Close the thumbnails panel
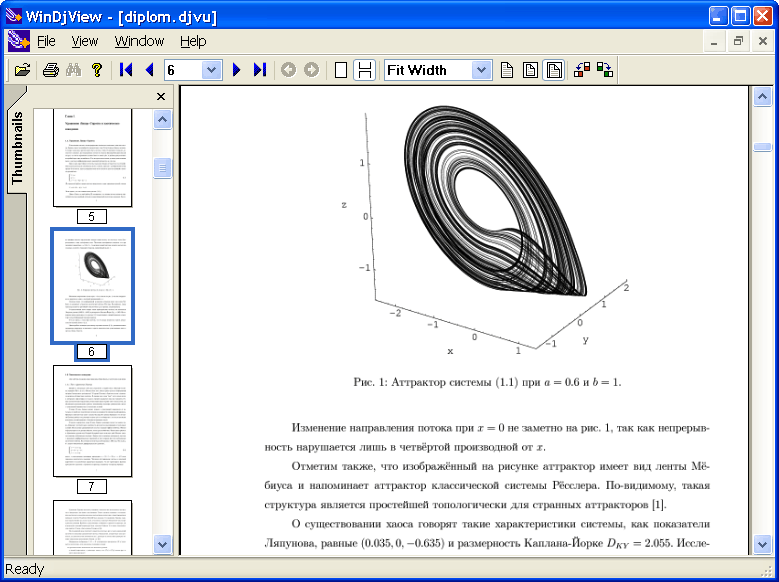Image resolution: width=779 pixels, height=582 pixels. pyautogui.click(x=161, y=97)
